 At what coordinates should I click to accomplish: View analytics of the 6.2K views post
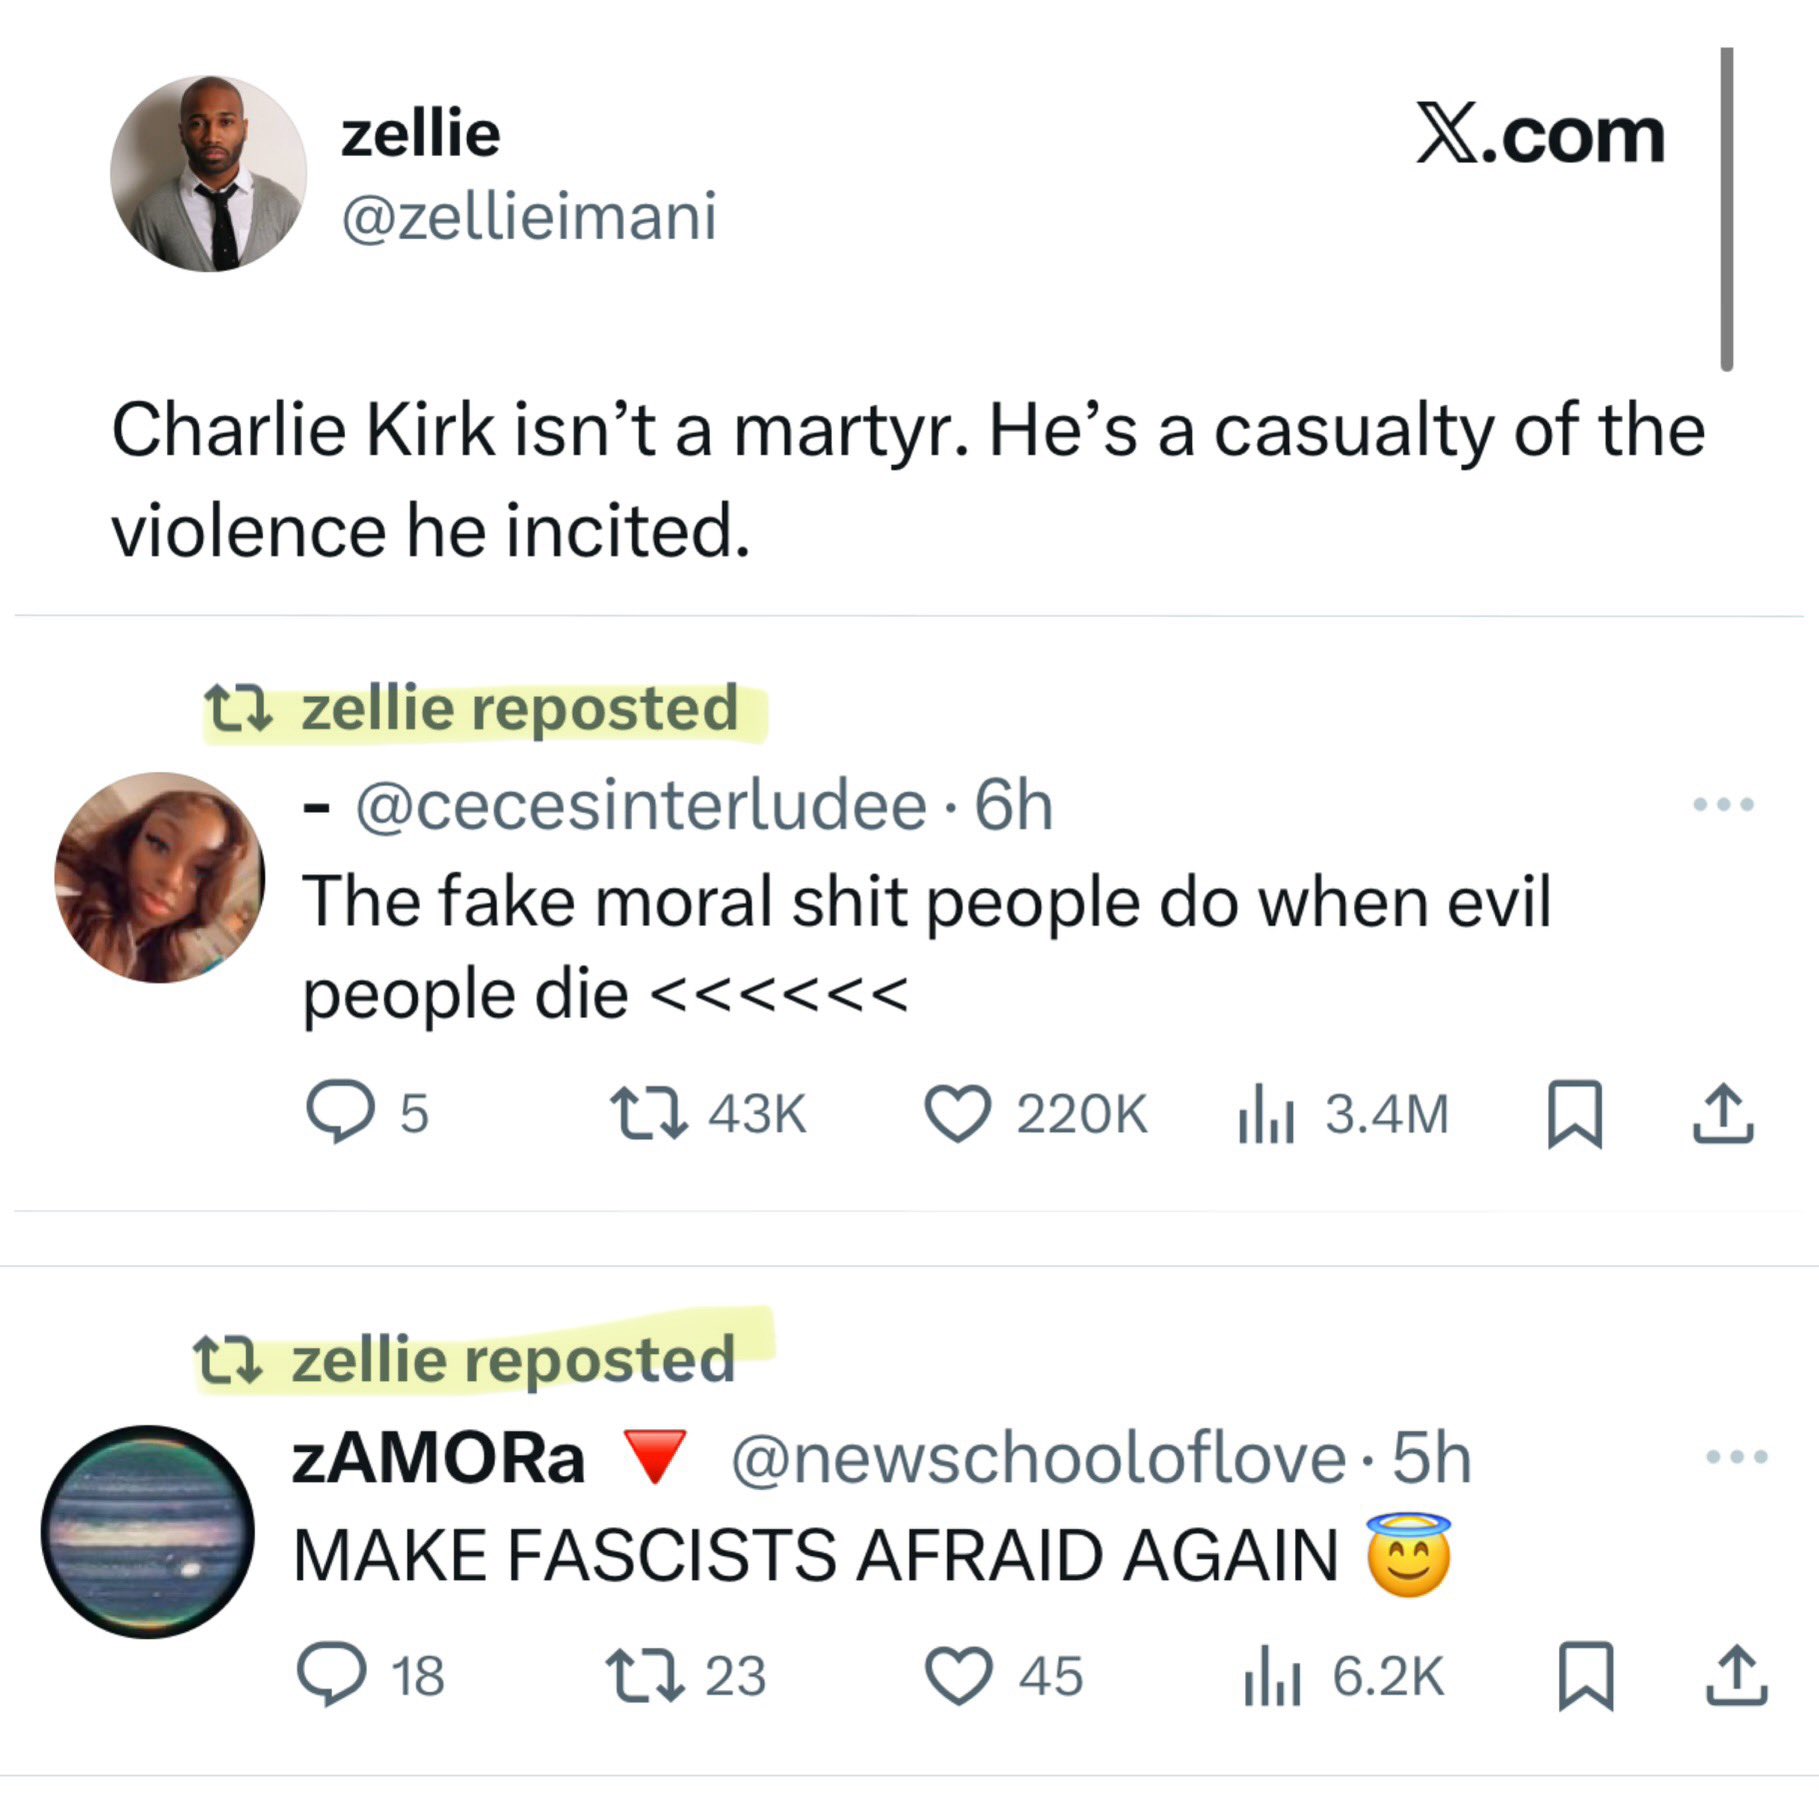[1271, 1676]
